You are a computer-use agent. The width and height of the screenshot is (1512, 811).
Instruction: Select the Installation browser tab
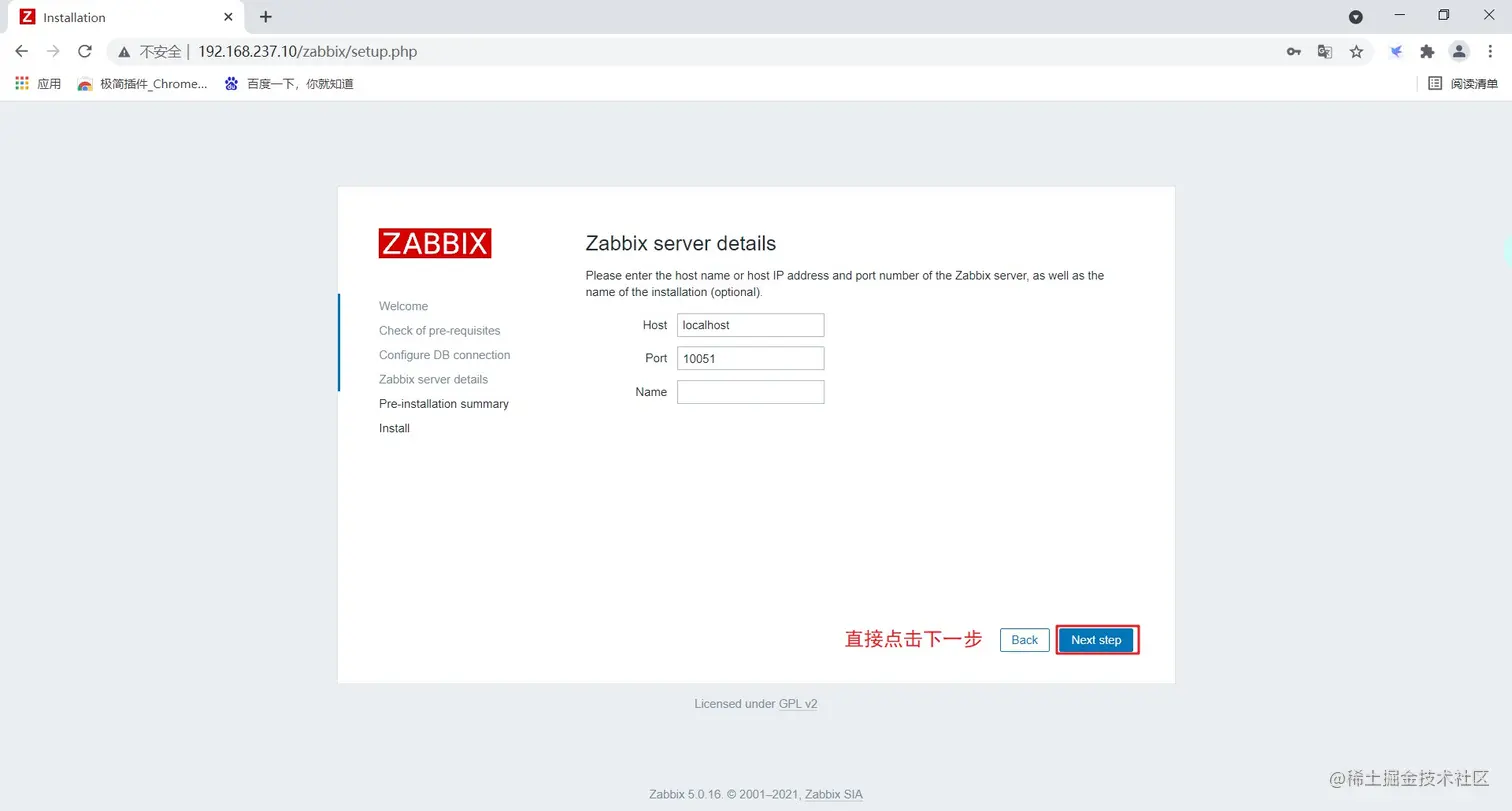[x=125, y=17]
